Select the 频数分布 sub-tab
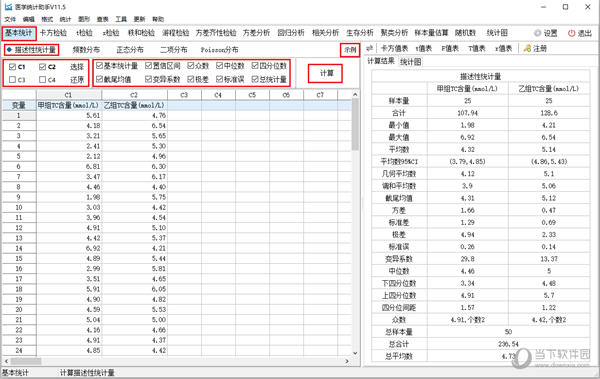The image size is (600, 379). pyautogui.click(x=86, y=50)
